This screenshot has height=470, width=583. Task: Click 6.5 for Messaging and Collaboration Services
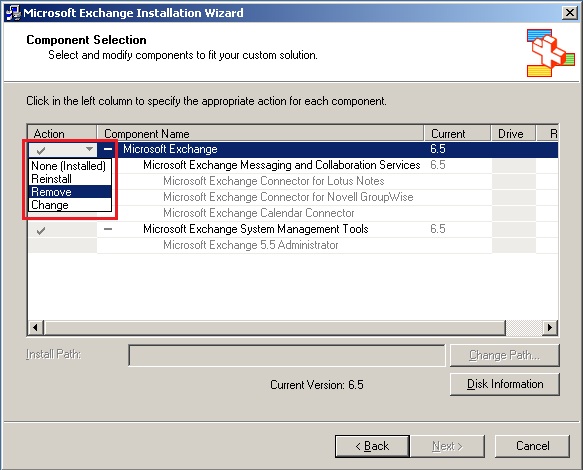tap(438, 165)
